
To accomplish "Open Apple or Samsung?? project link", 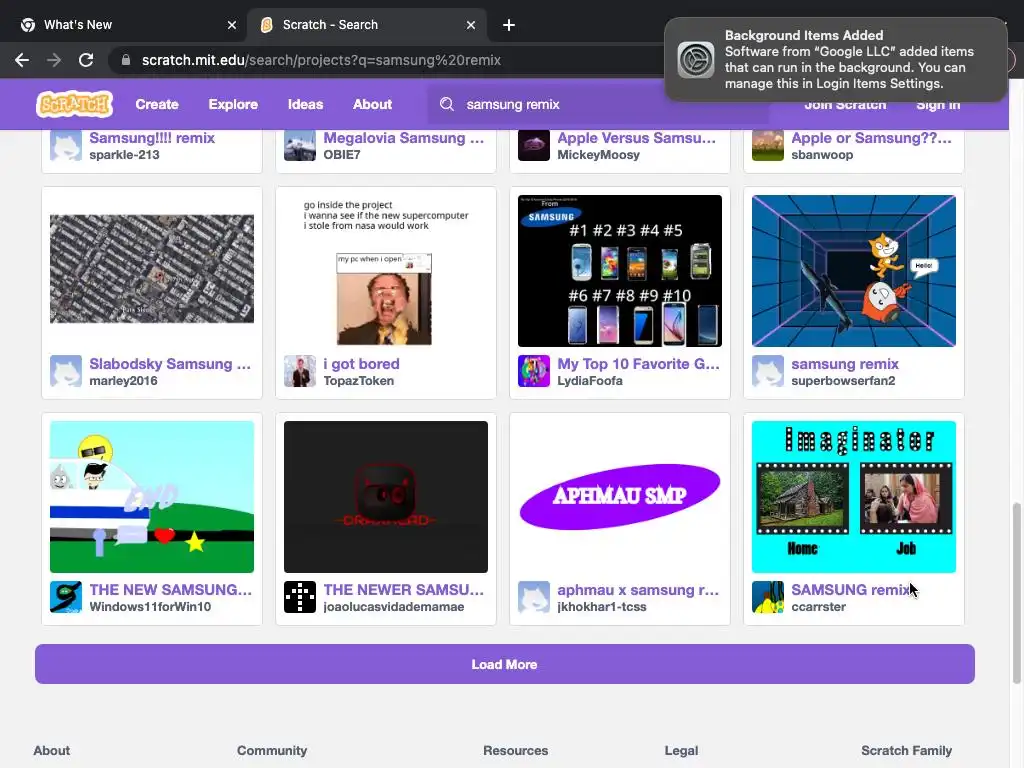I will [x=871, y=138].
